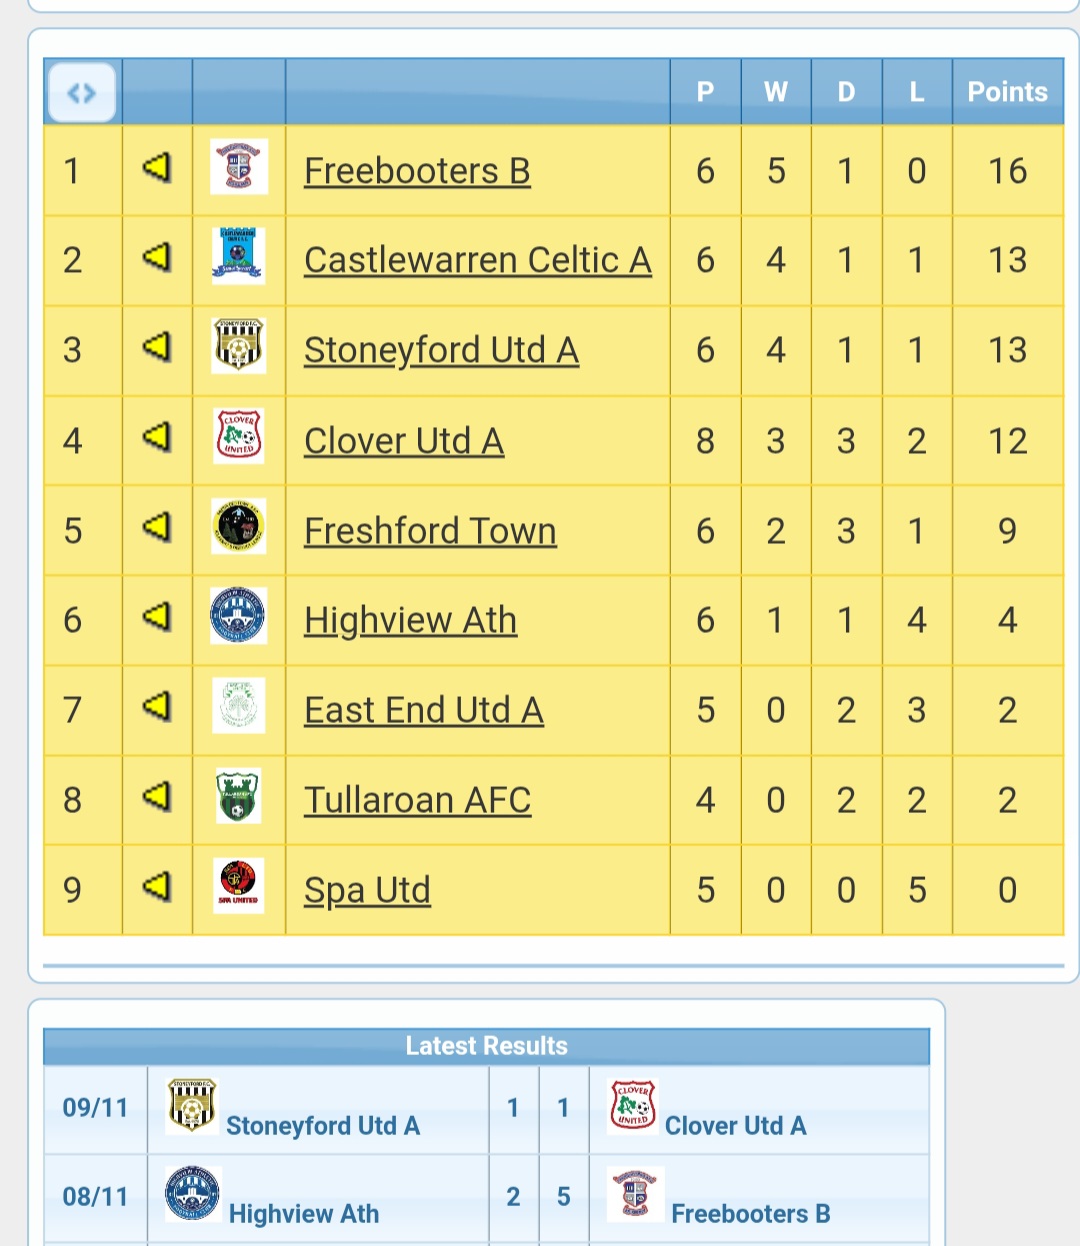Click the Freebooters B club crest
The height and width of the screenshot is (1246, 1080).
[239, 167]
